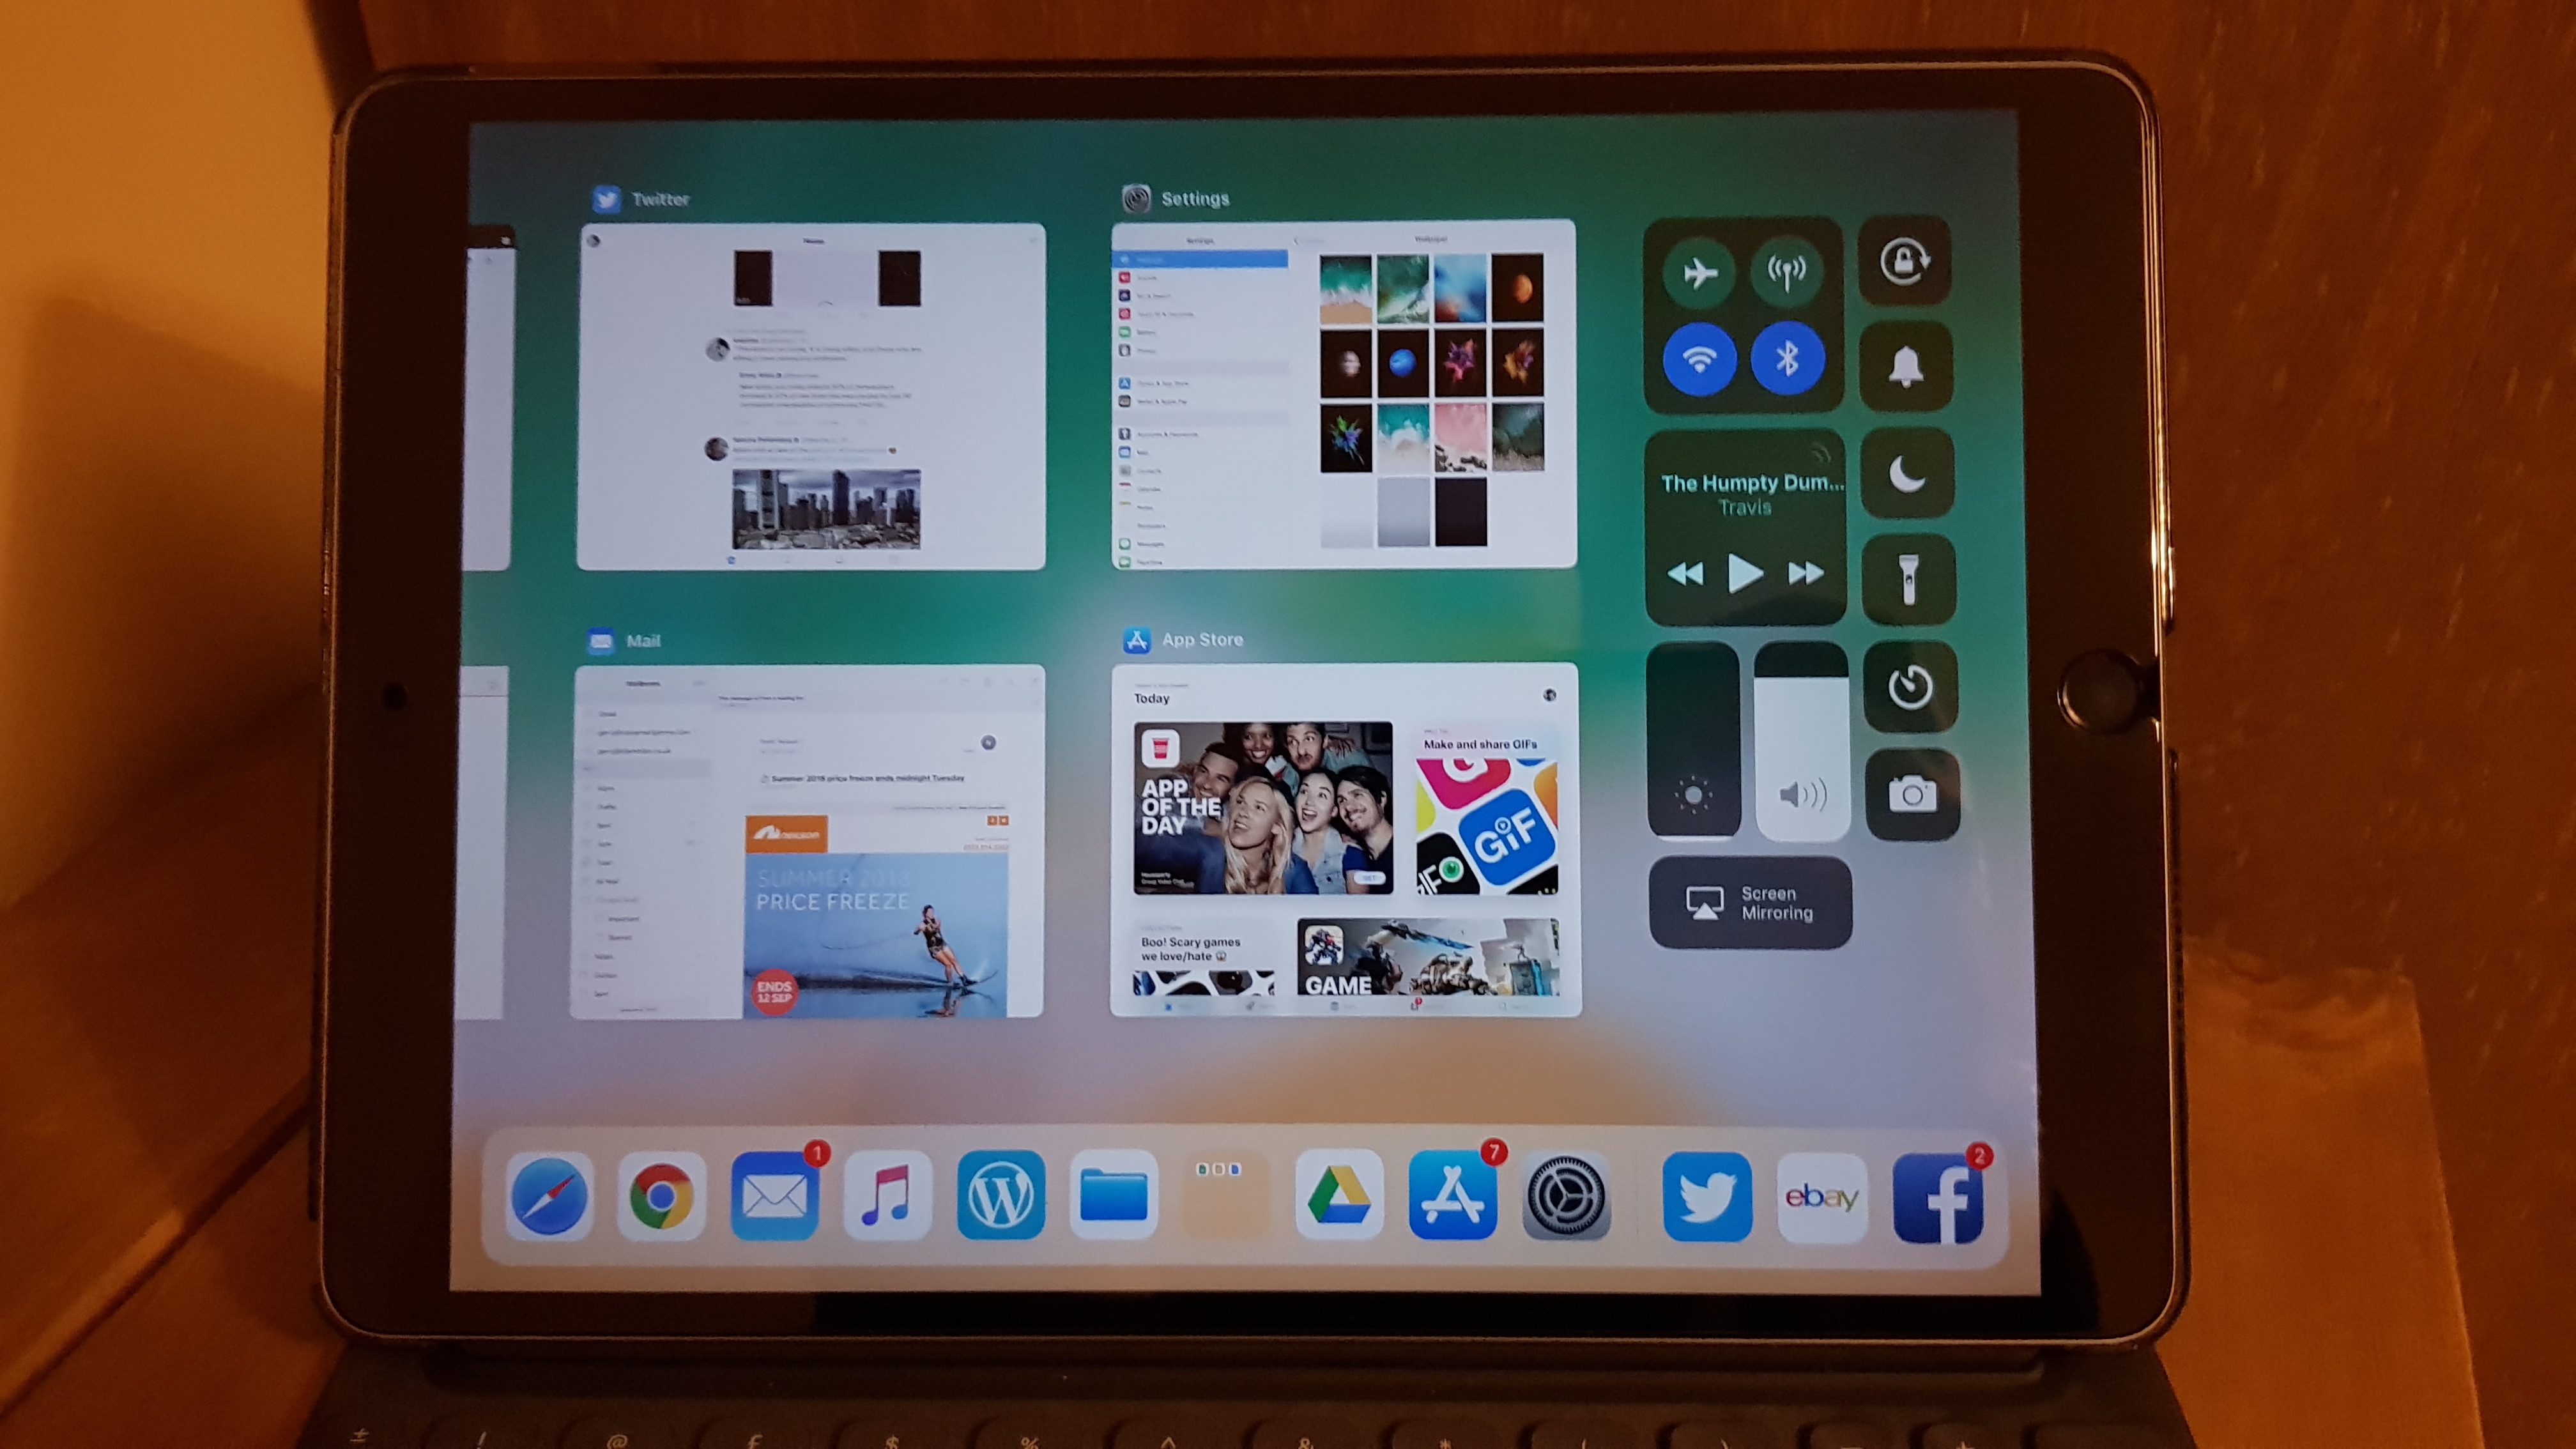Viewport: 2576px width, 1449px height.
Task: Switch to the App Store card
Action: tap(1346, 840)
